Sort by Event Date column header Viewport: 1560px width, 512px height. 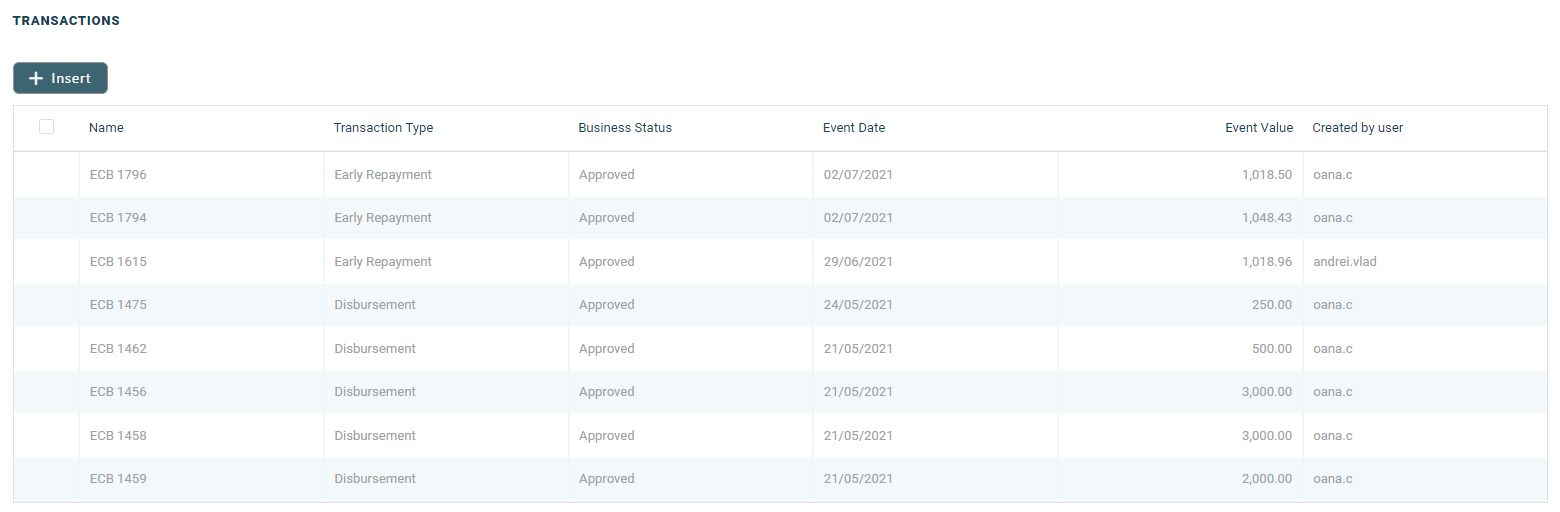(x=854, y=128)
